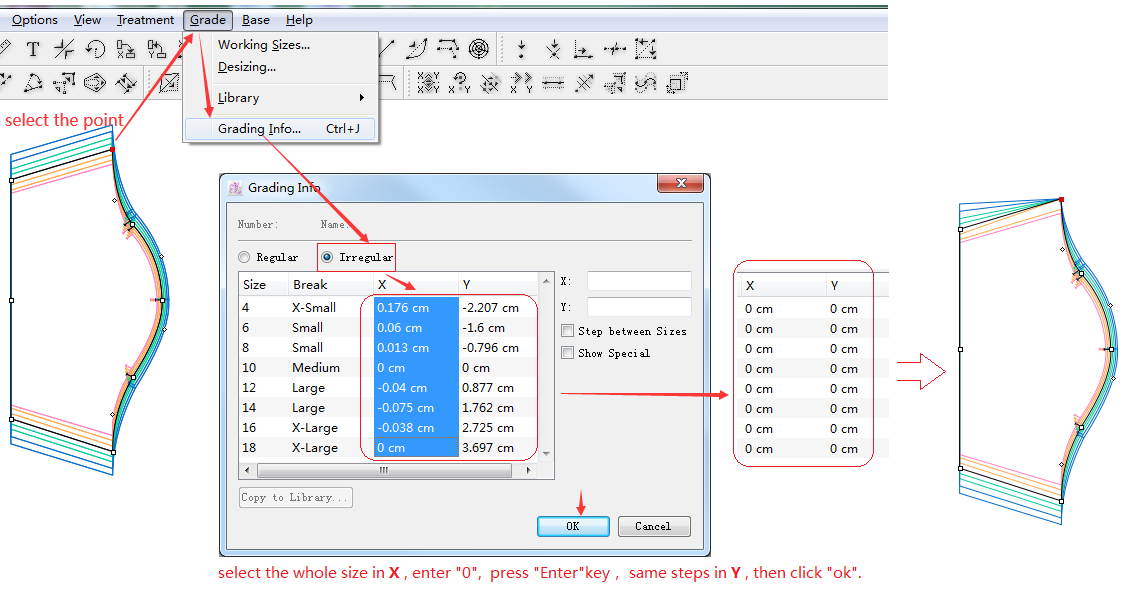Click the stacked XY grading icon
This screenshot has height=607, width=1128.
(x=428, y=83)
